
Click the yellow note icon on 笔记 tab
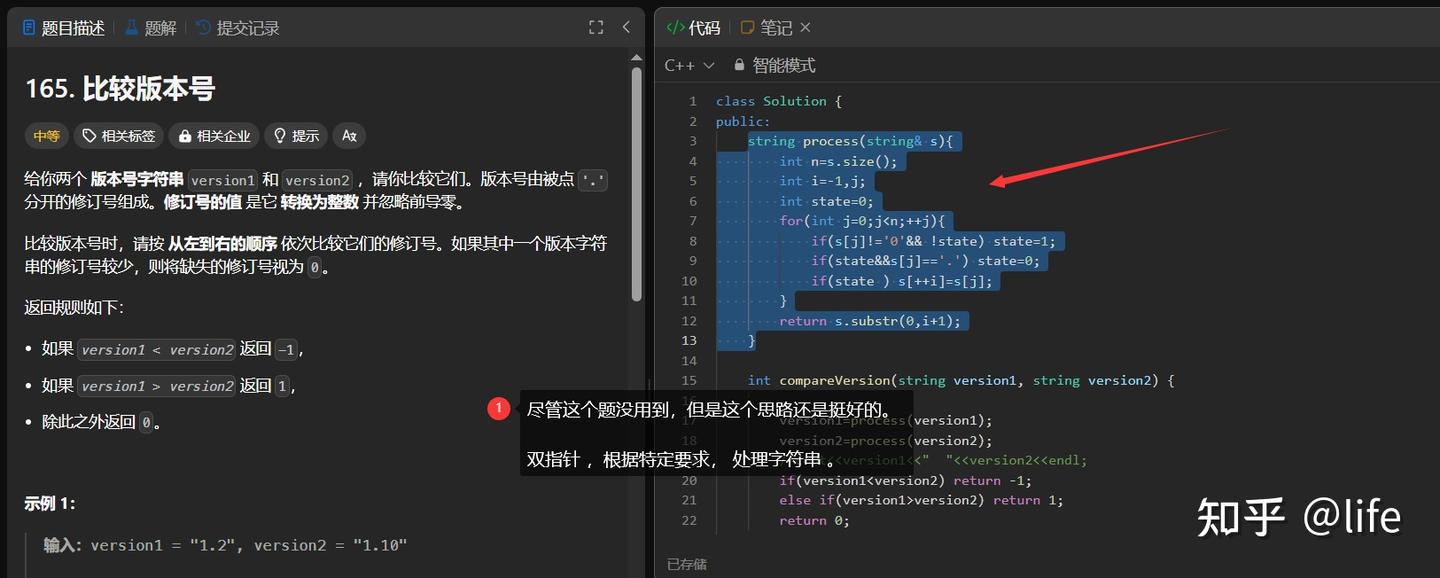[746, 27]
